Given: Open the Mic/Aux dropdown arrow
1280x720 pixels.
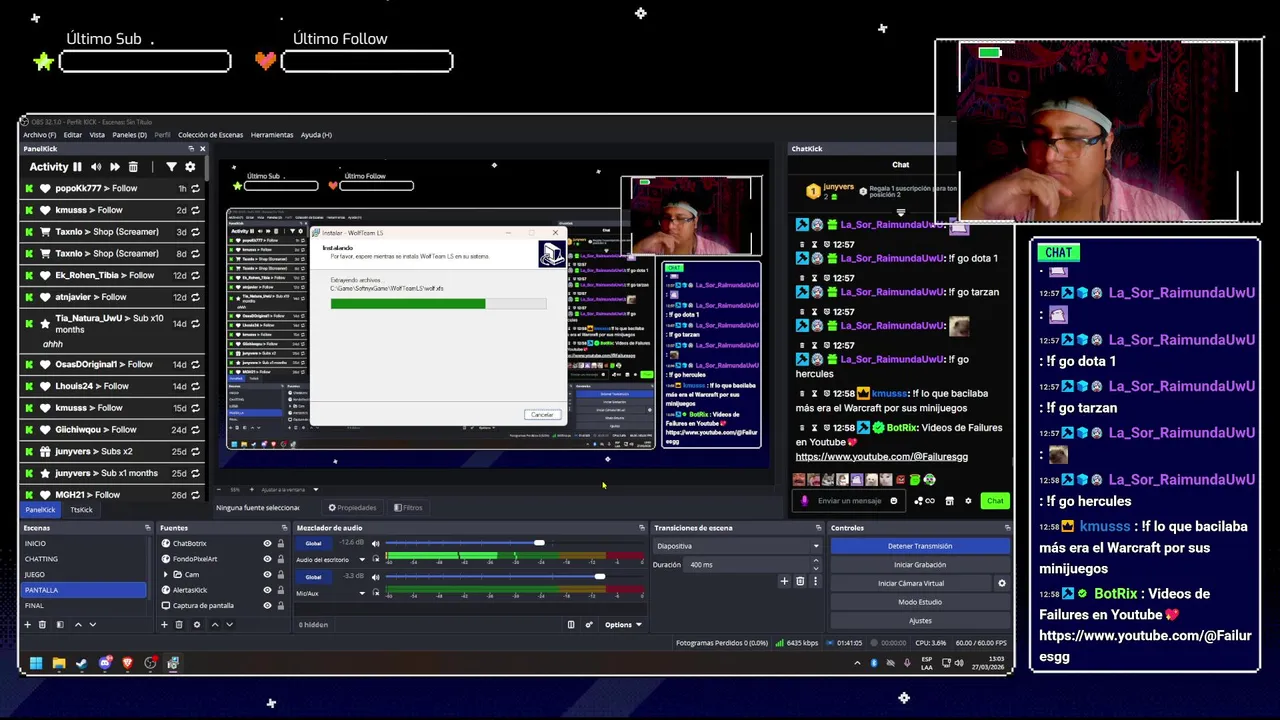Looking at the screenshot, I should pyautogui.click(x=362, y=593).
